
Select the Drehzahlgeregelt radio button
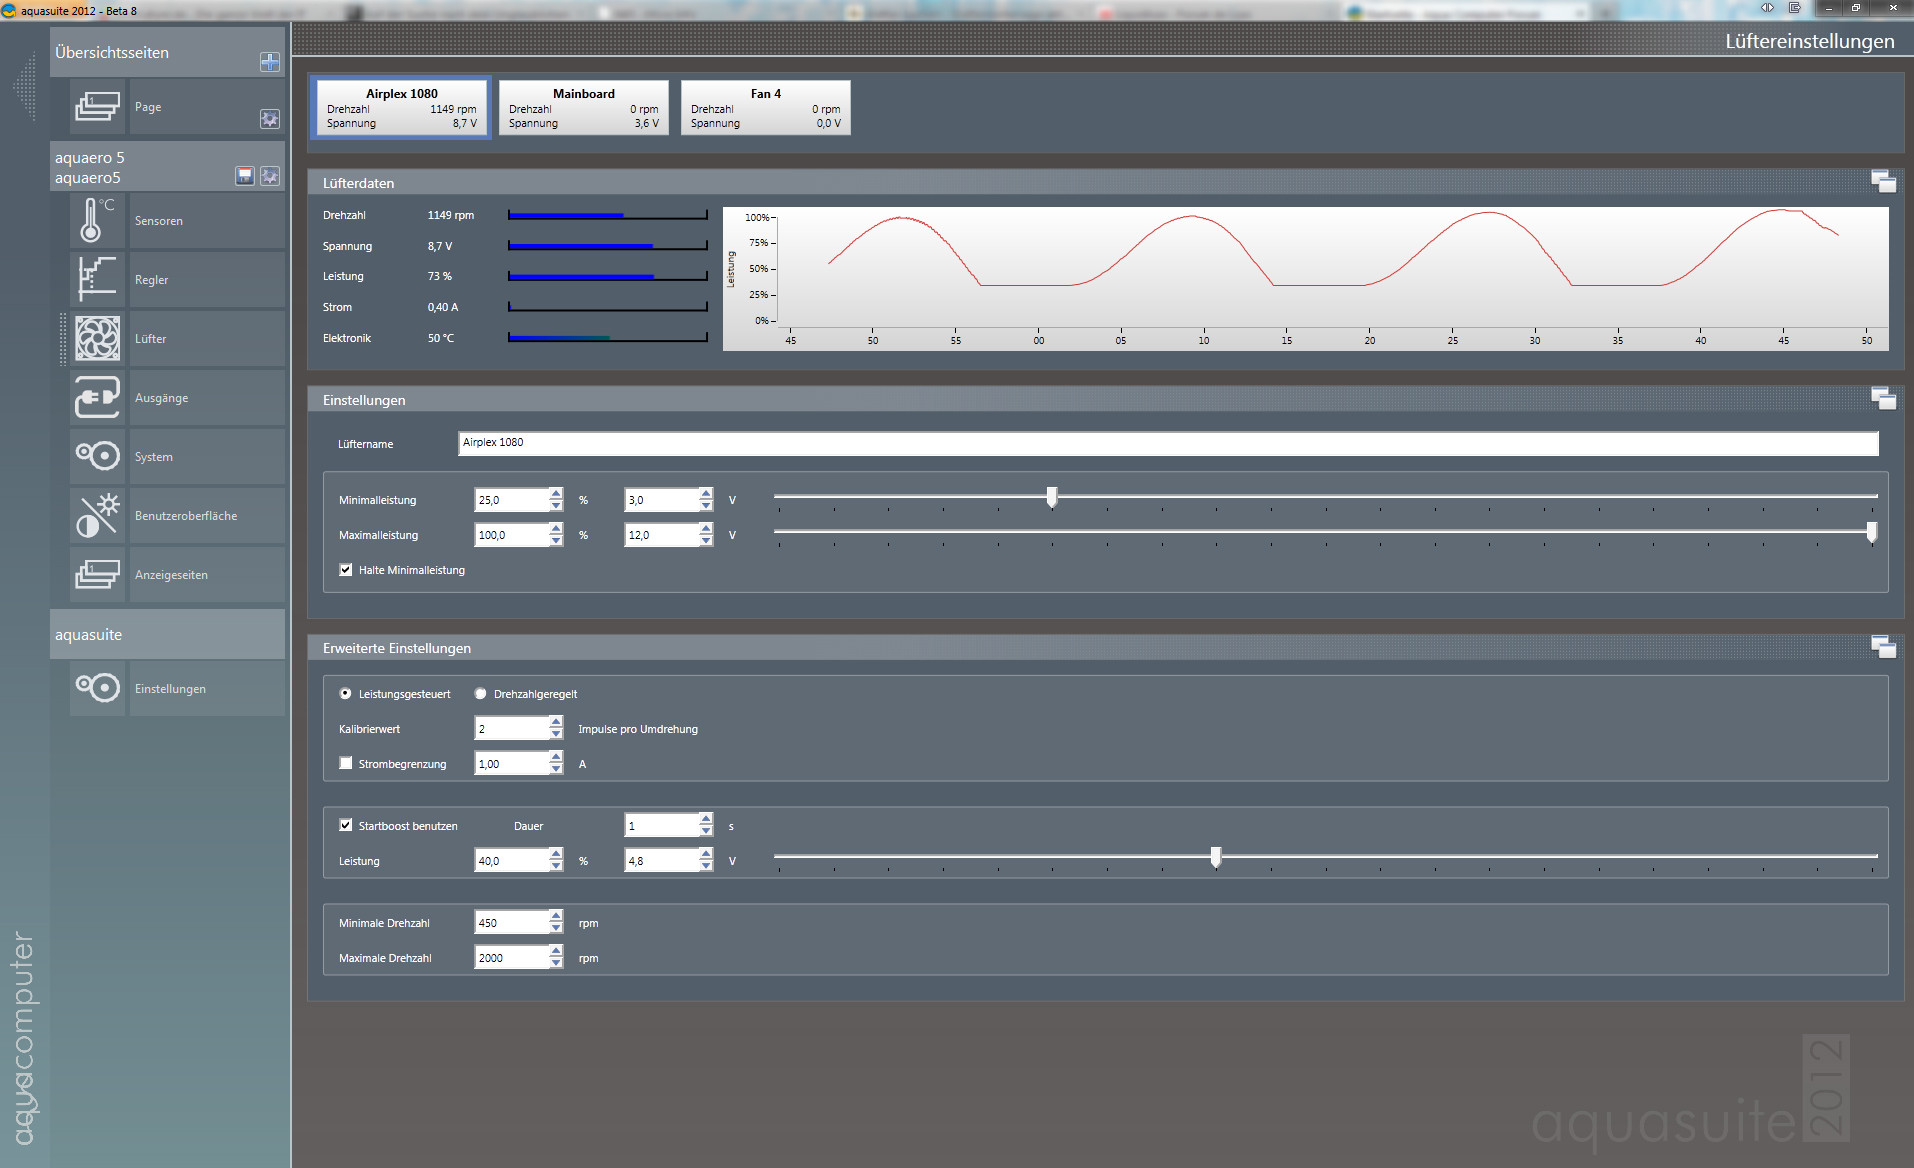pyautogui.click(x=481, y=694)
